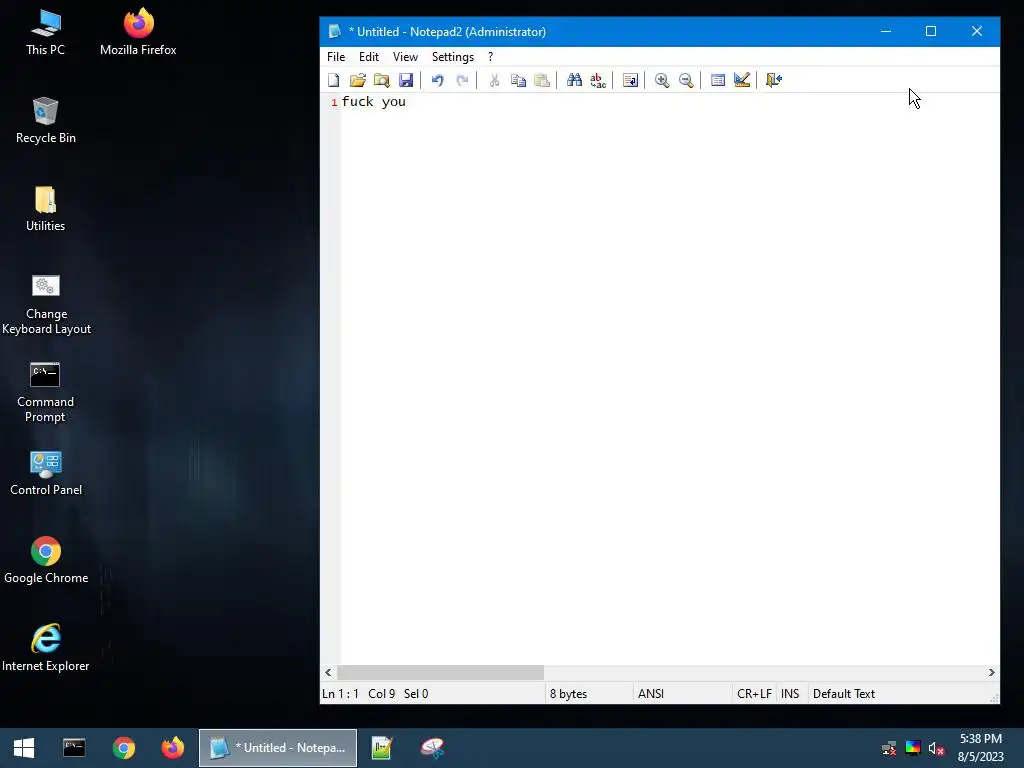Select the Recycle Bin desktop icon
The image size is (1024, 768).
[x=45, y=120]
